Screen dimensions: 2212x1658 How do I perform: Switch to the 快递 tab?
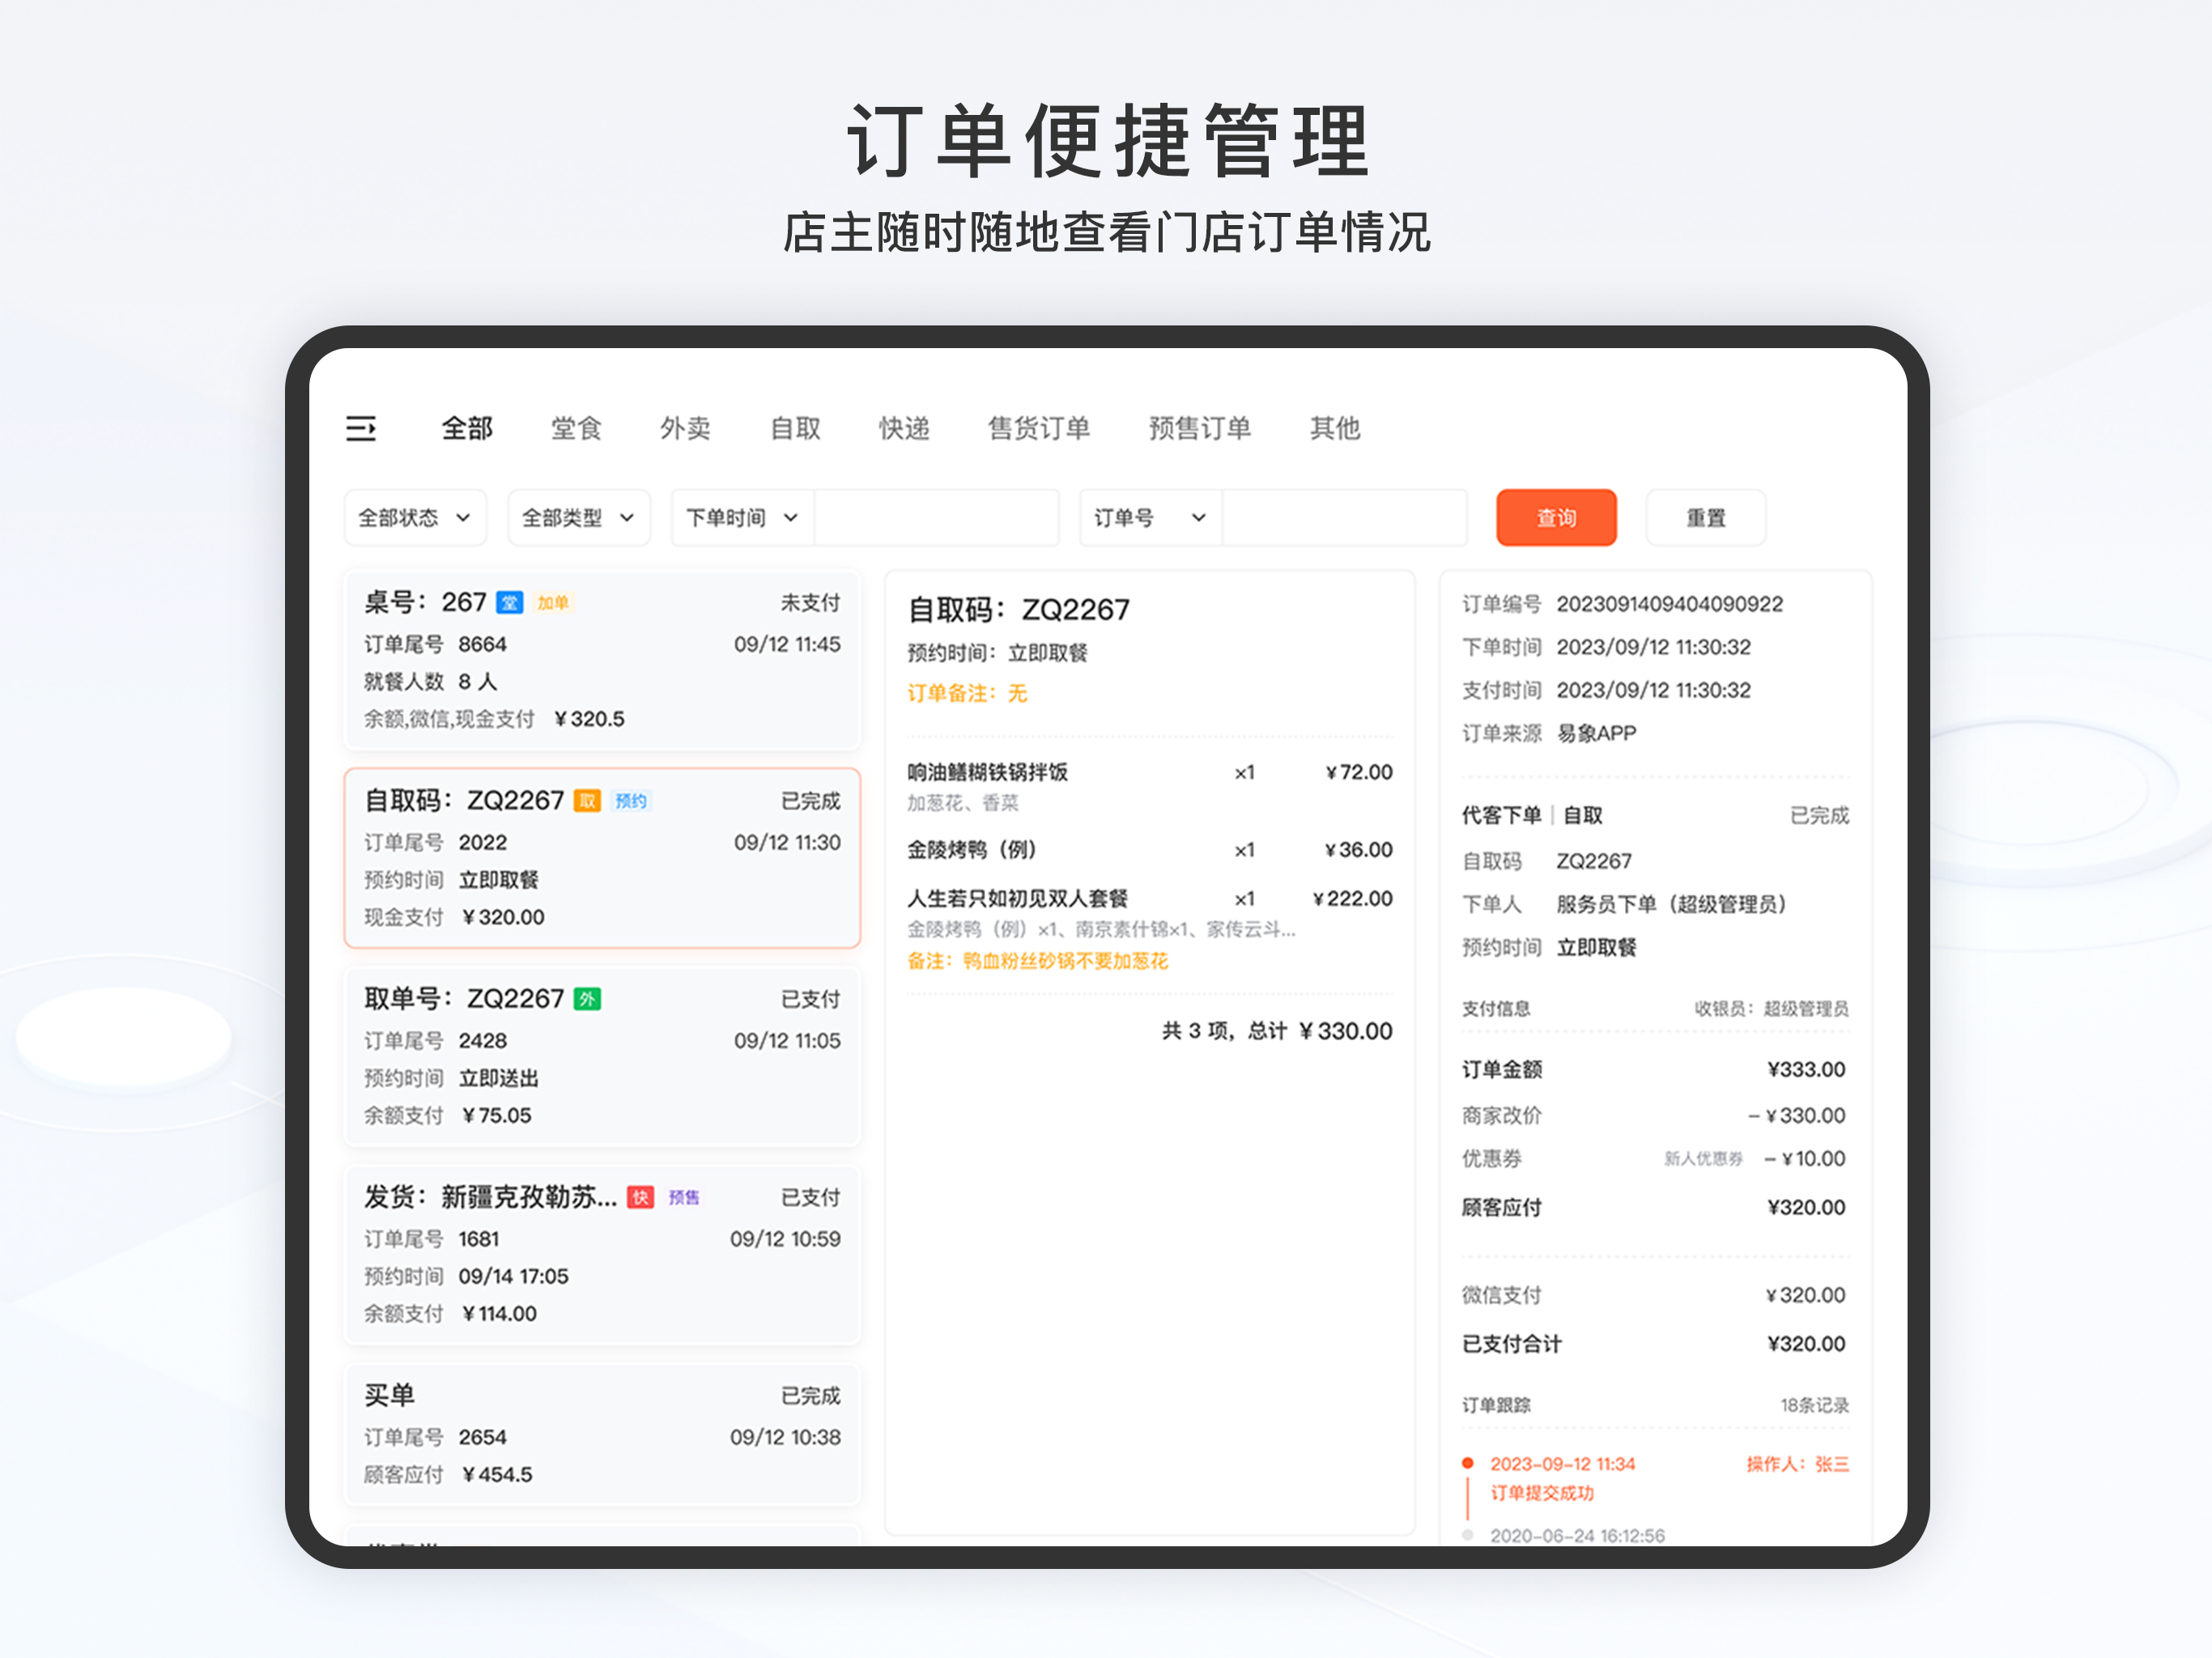tap(904, 429)
